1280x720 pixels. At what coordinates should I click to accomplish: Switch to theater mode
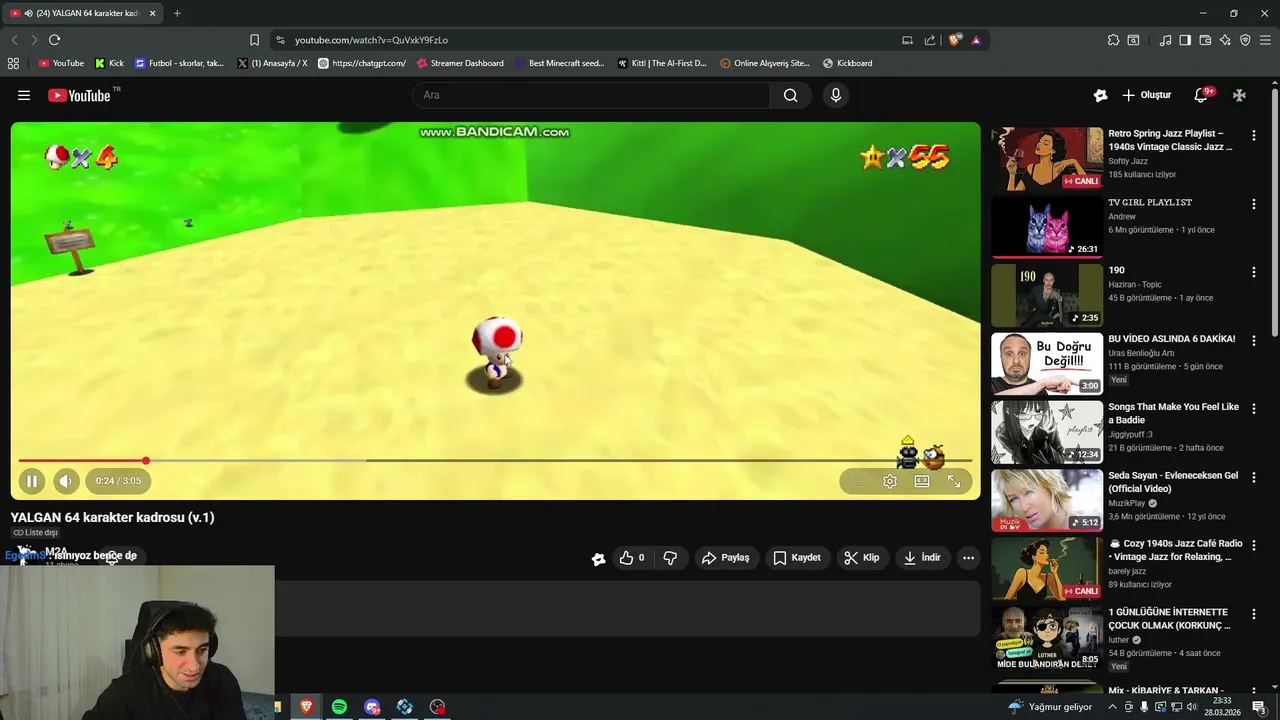[x=922, y=481]
